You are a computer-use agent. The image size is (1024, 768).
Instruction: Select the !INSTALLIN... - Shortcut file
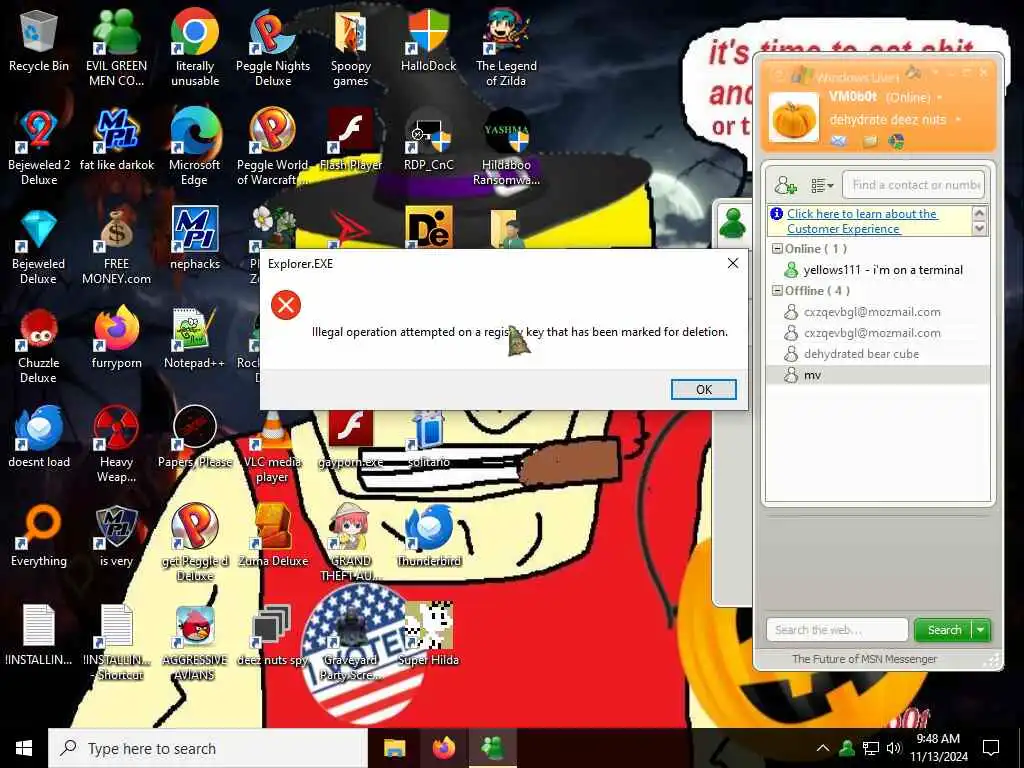click(116, 643)
